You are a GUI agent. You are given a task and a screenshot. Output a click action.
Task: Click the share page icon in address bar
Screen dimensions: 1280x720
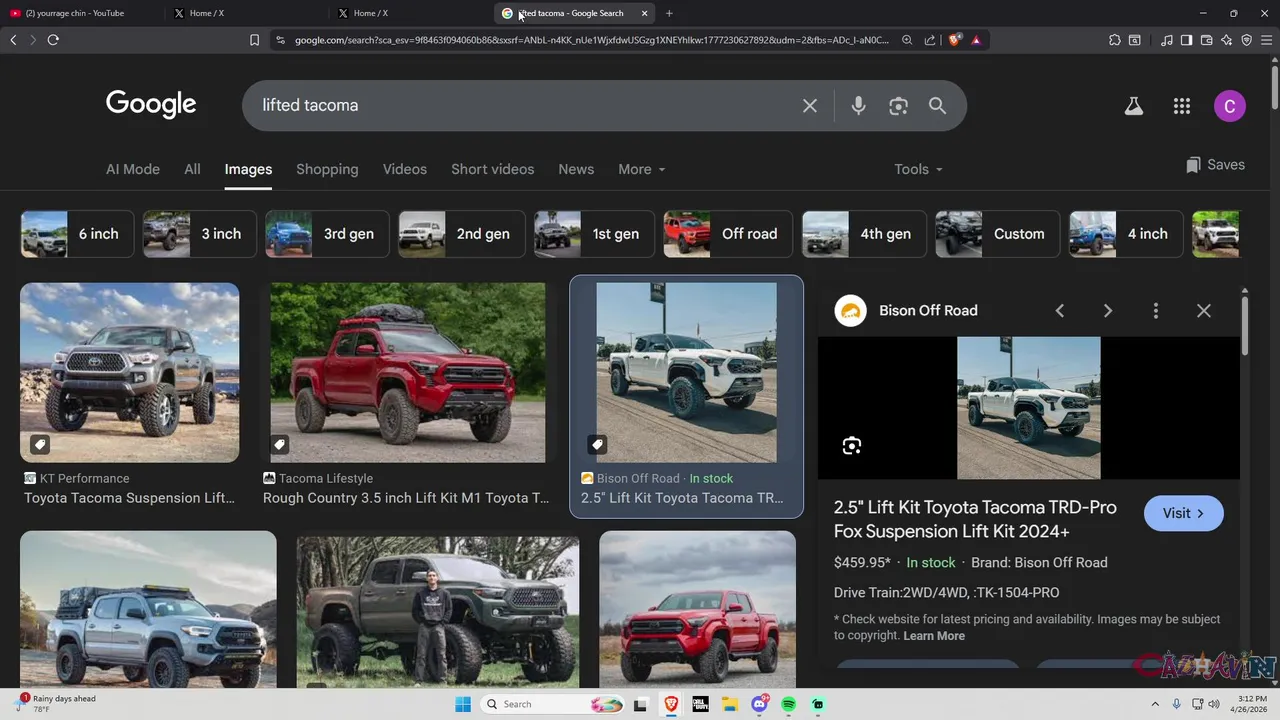pyautogui.click(x=930, y=40)
